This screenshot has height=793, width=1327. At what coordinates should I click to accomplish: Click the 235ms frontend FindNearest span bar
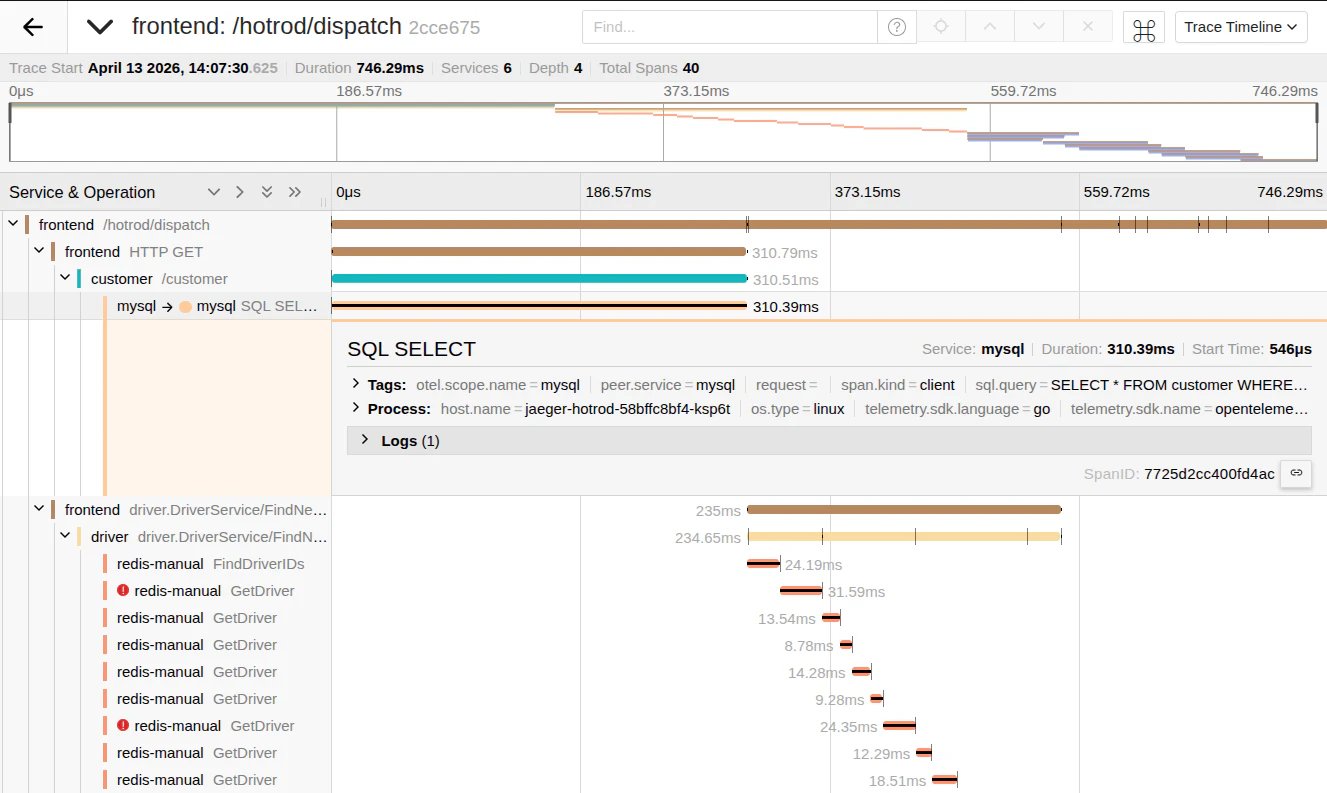point(904,509)
